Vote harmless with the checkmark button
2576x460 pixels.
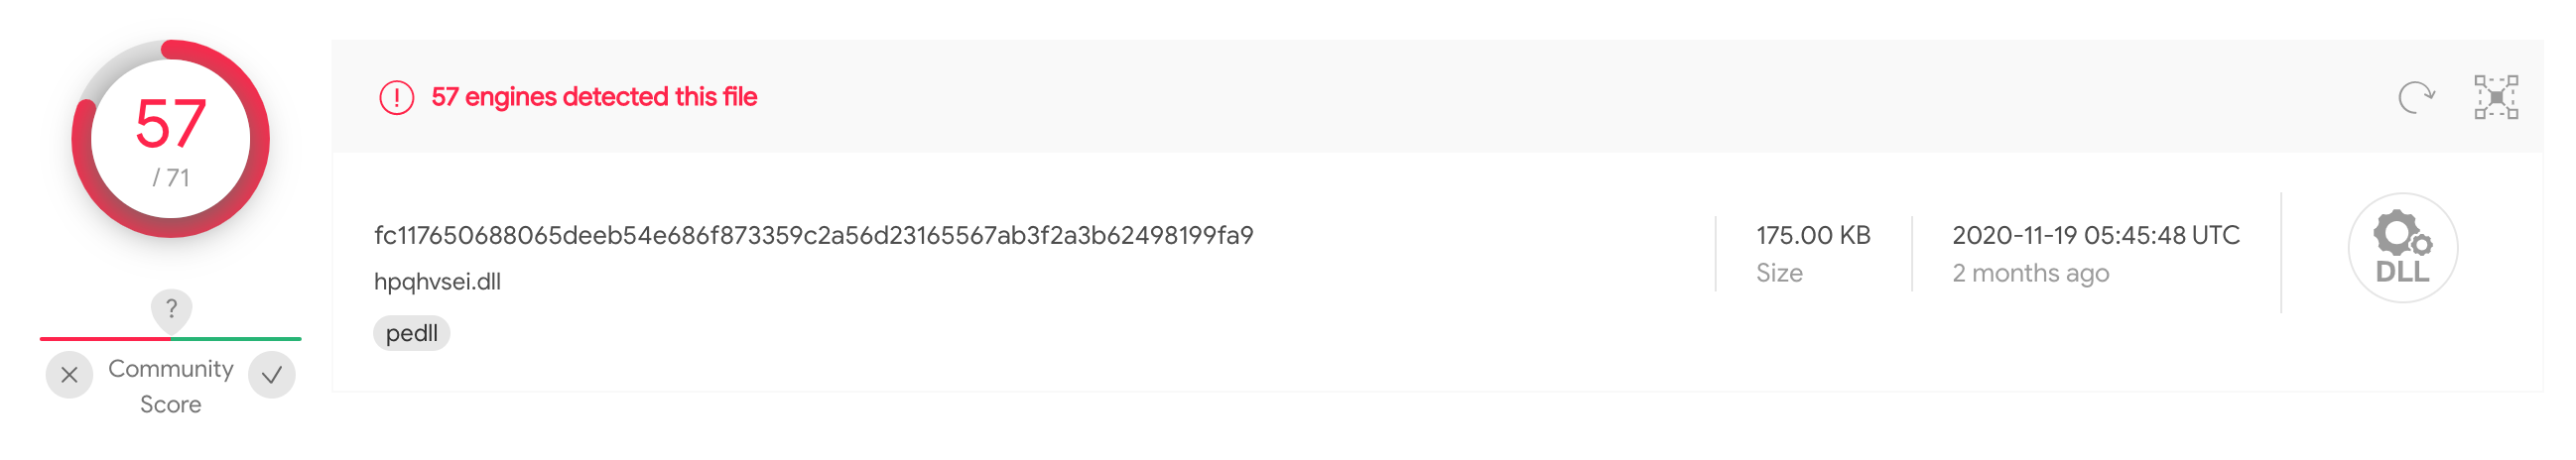272,375
